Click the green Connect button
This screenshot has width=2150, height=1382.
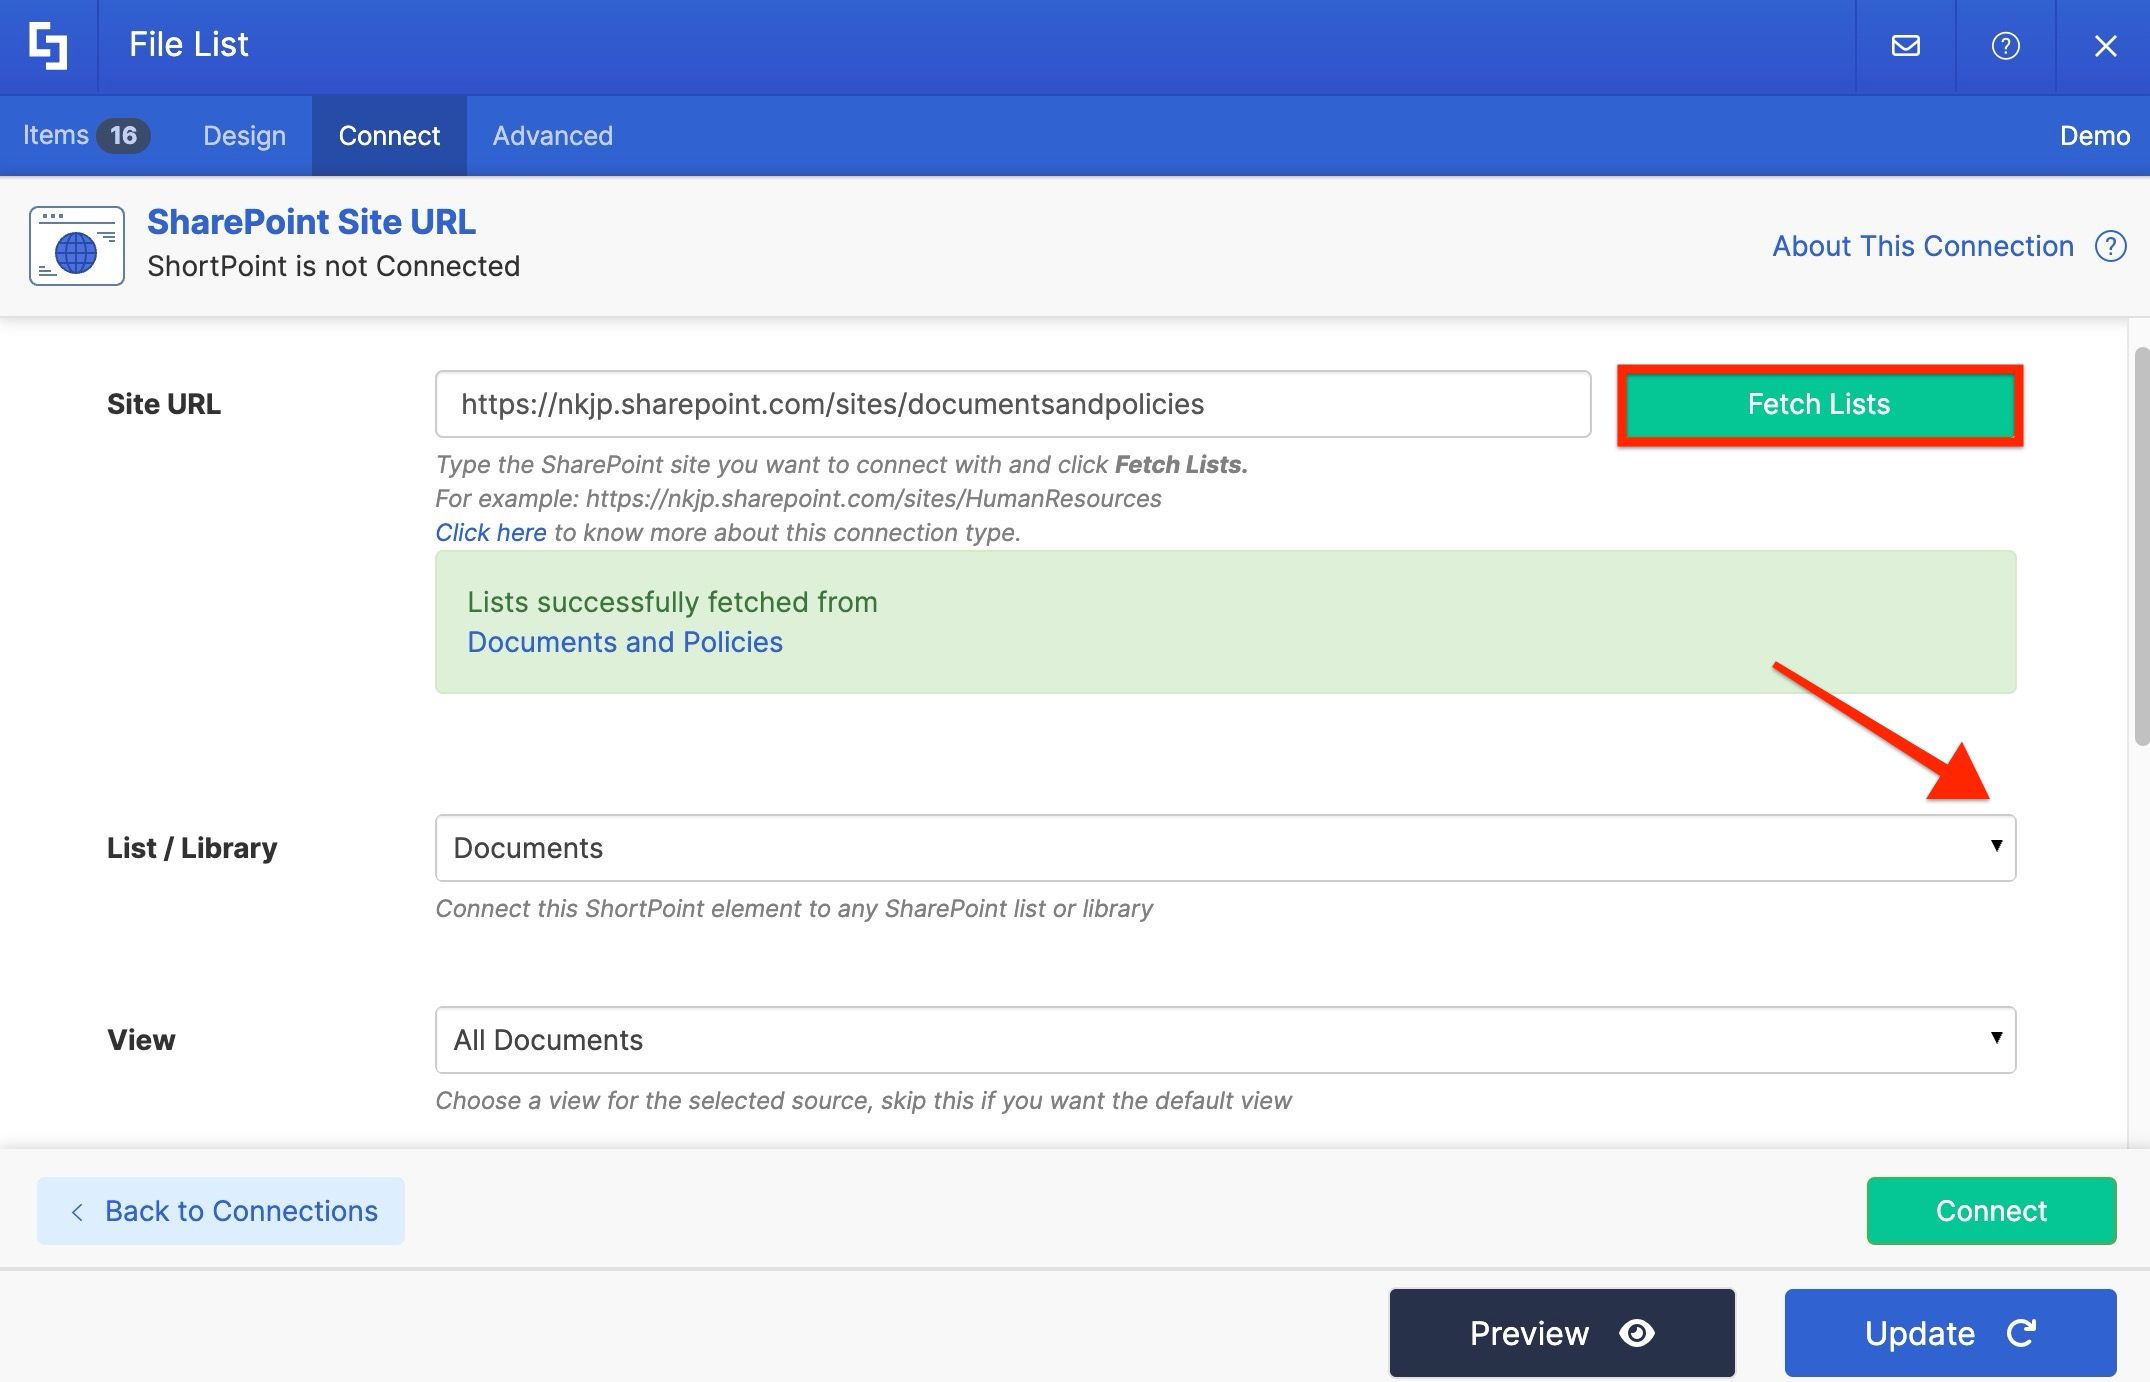coord(1991,1211)
